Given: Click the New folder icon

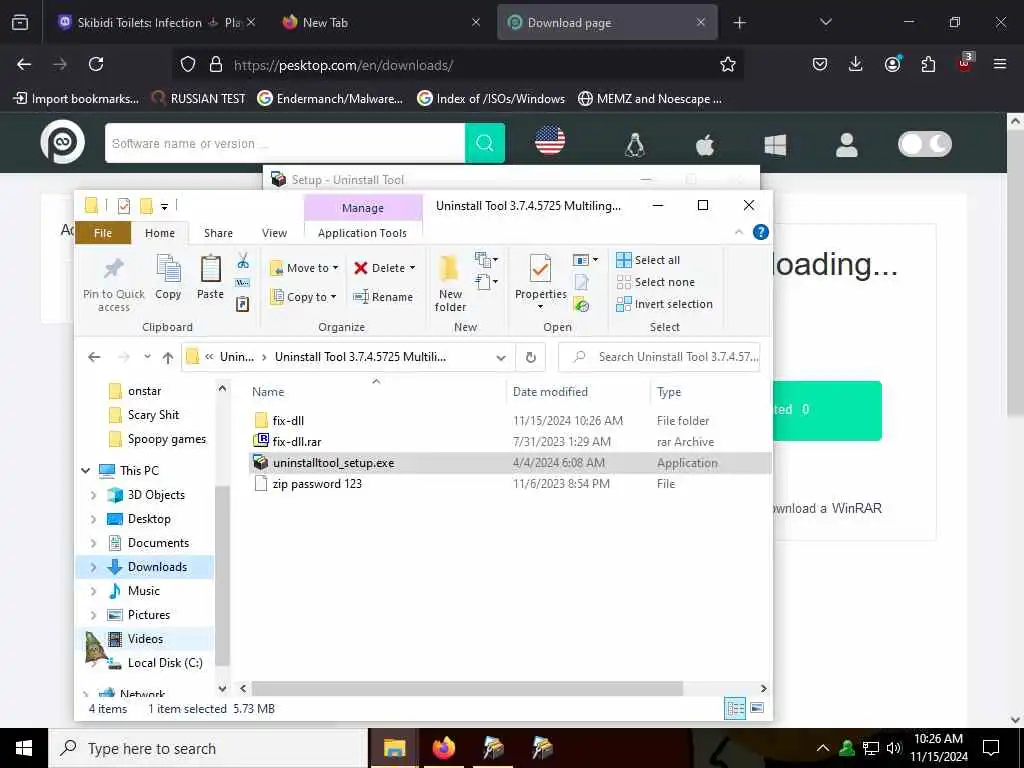Looking at the screenshot, I should (x=449, y=268).
